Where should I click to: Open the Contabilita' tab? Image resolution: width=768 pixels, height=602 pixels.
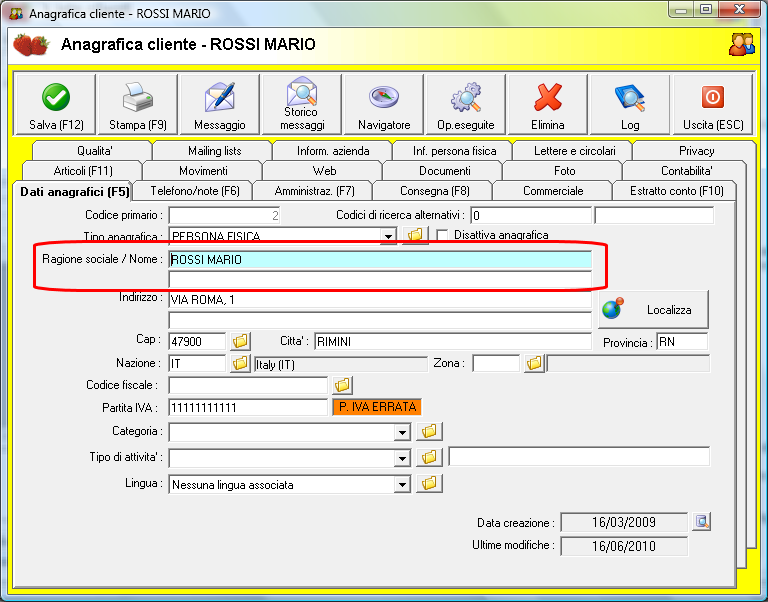[686, 170]
